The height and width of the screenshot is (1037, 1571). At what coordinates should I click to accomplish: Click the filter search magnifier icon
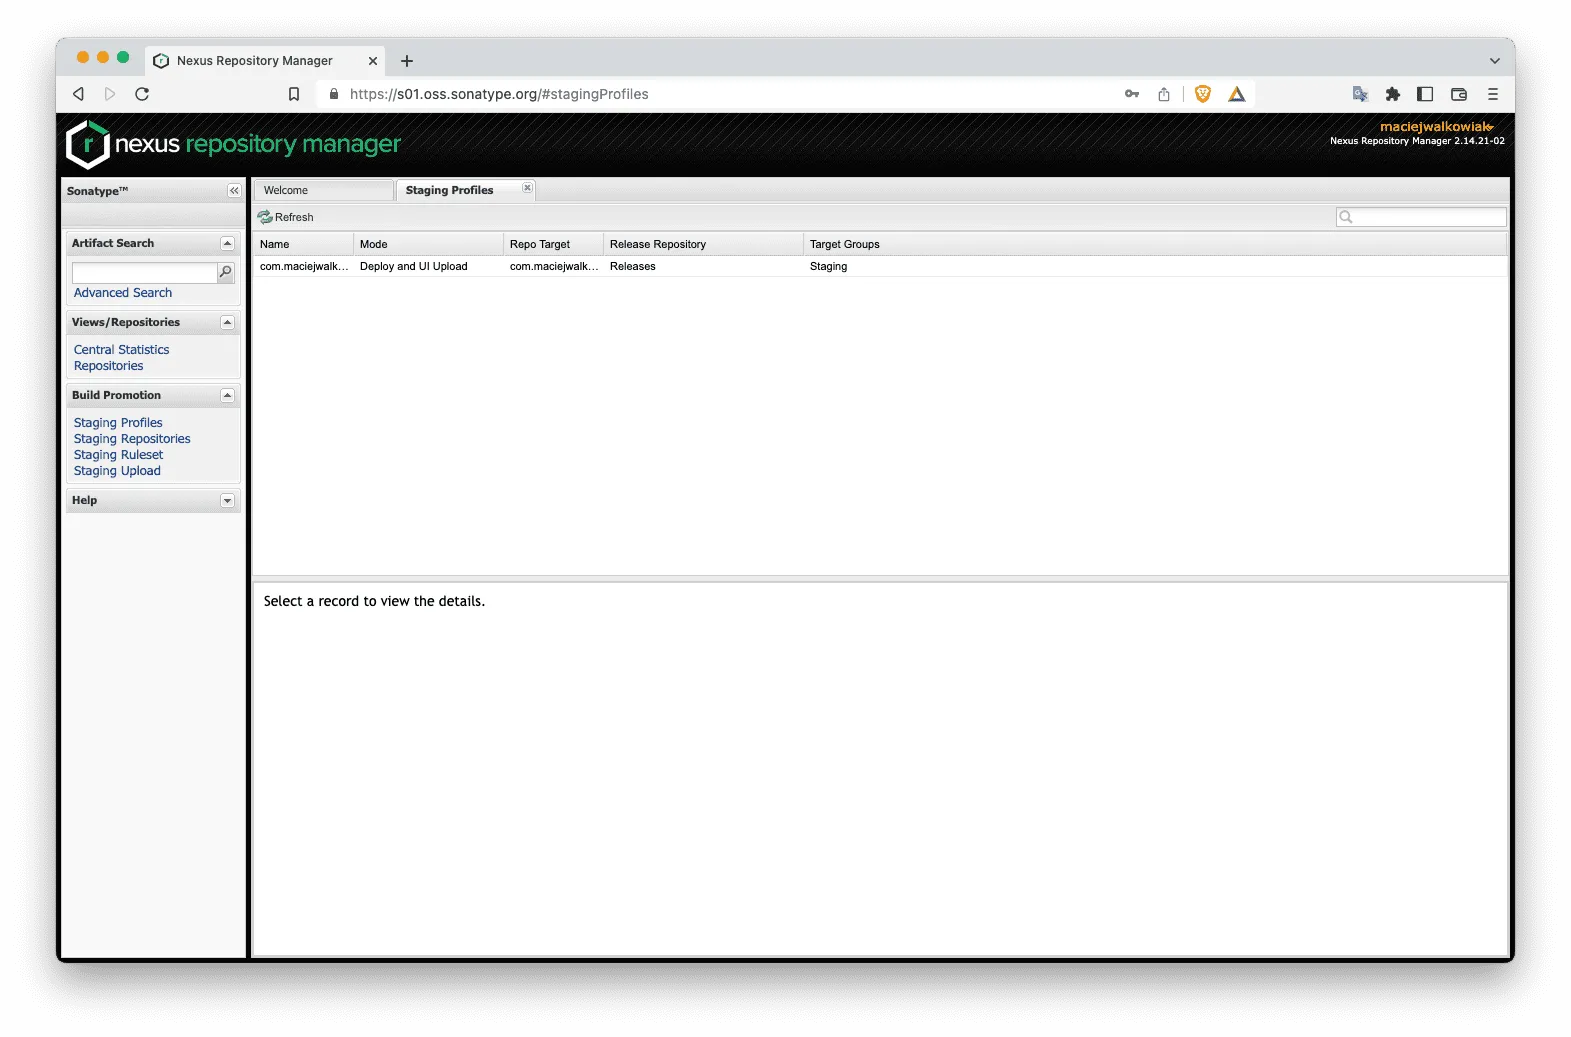[1346, 217]
